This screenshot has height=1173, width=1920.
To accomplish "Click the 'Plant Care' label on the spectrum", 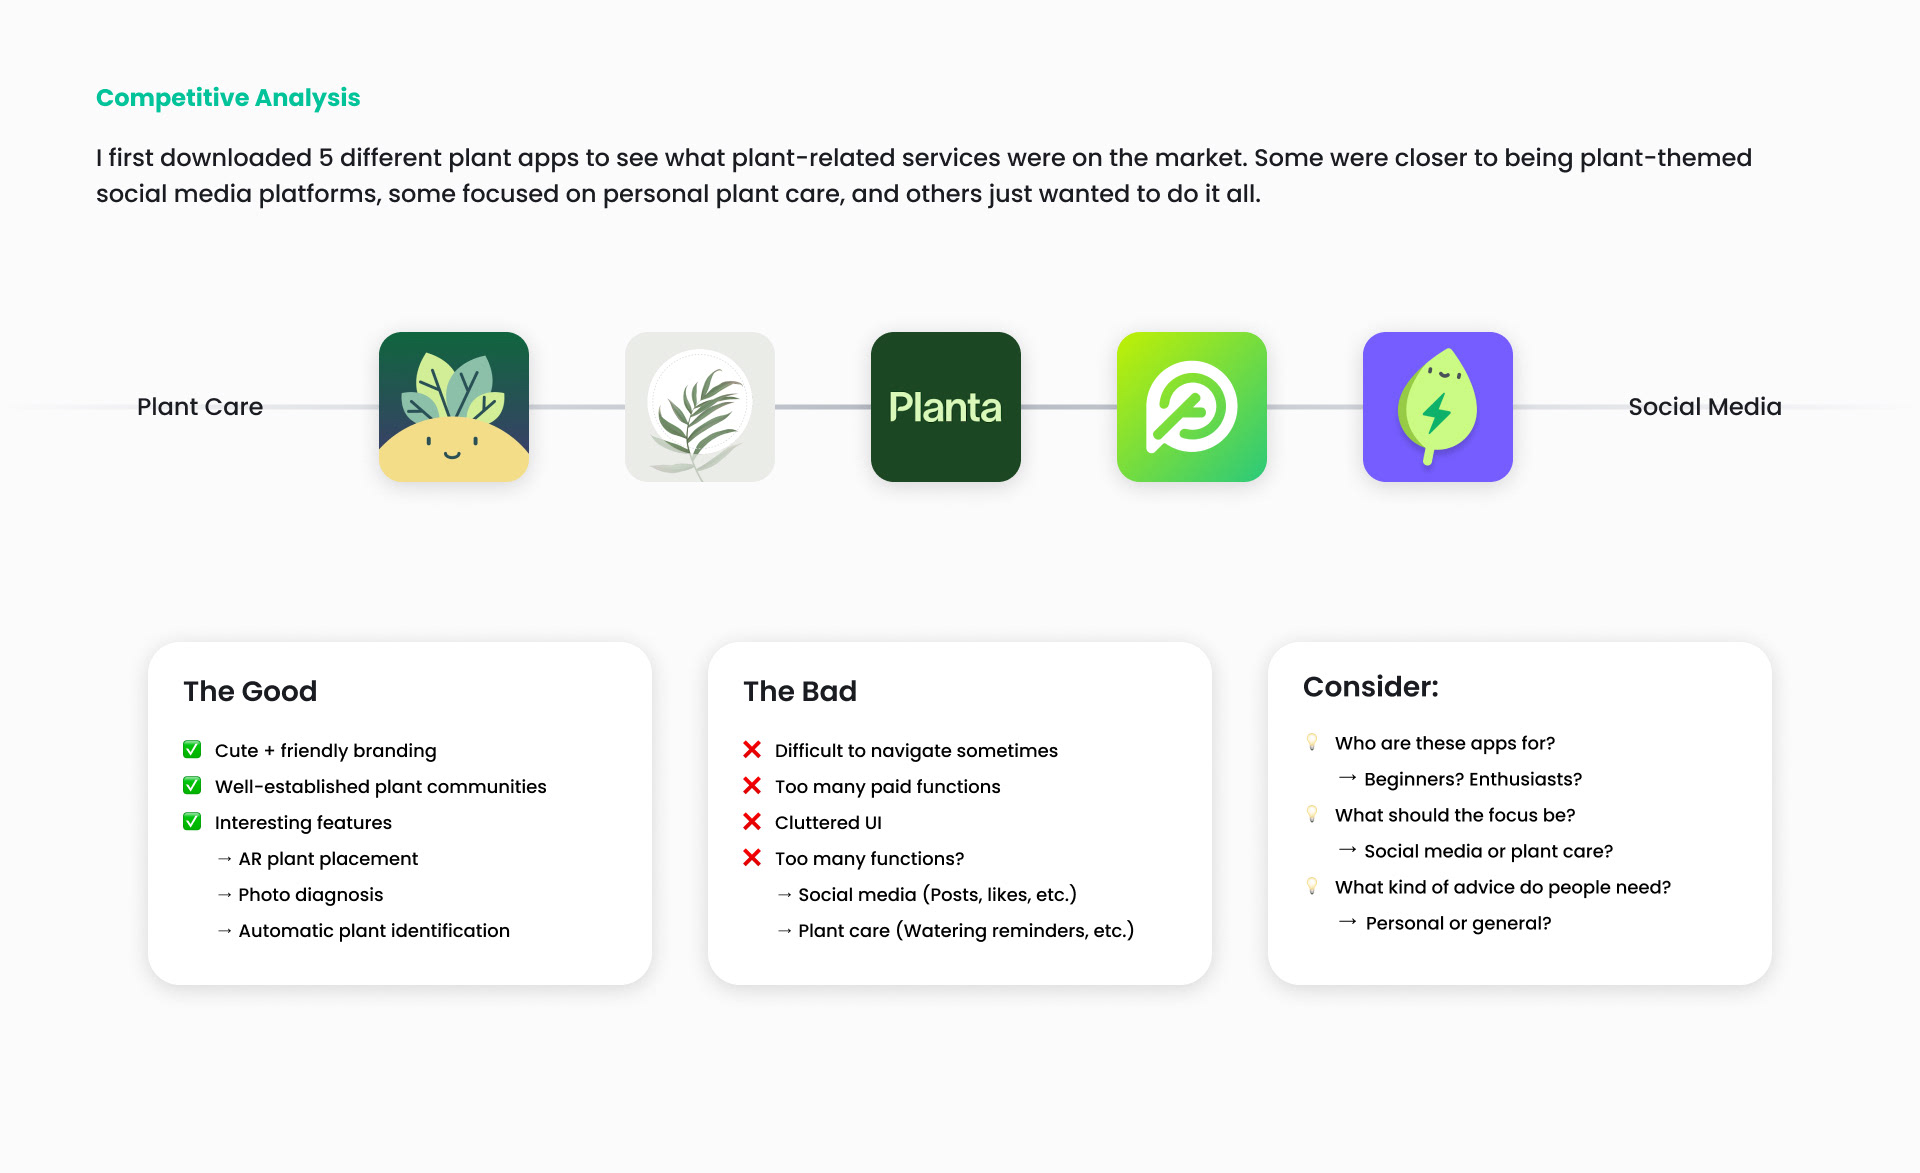I will (200, 407).
